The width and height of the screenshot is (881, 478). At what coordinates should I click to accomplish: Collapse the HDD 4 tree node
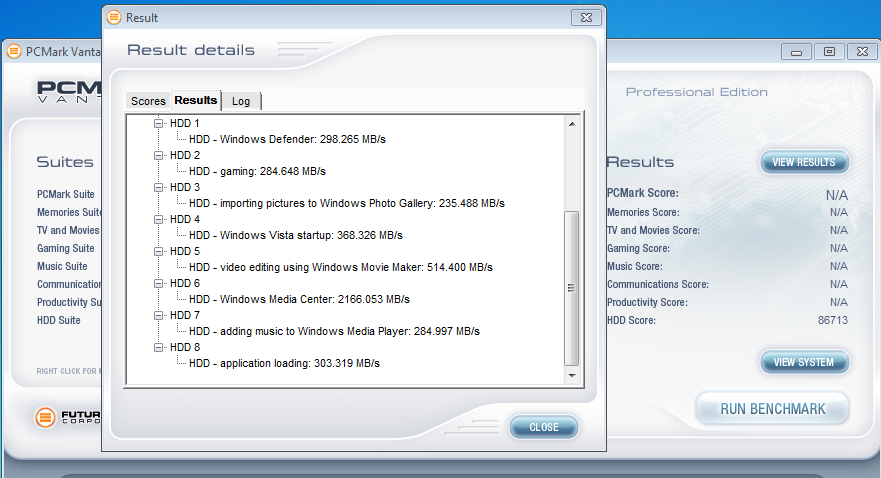pos(158,219)
